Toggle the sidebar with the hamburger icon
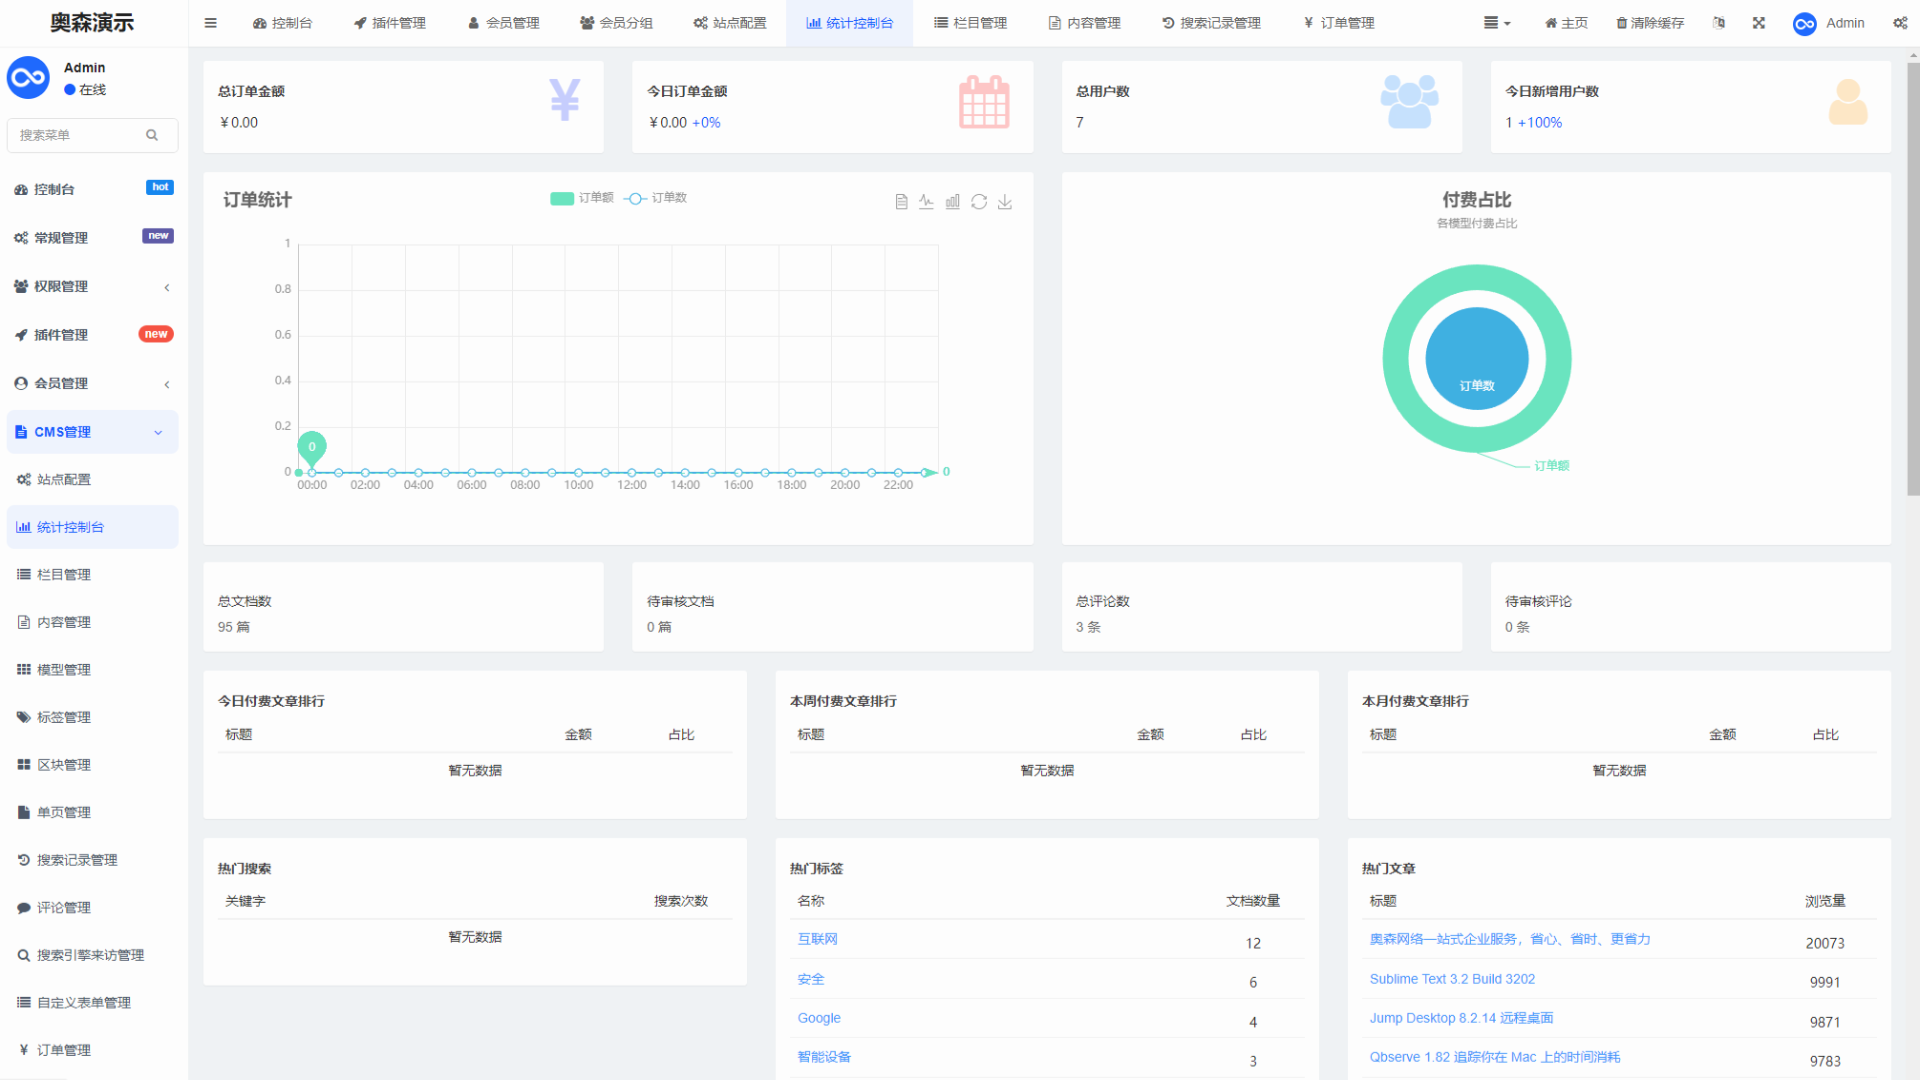The height and width of the screenshot is (1080, 1920). click(x=210, y=23)
